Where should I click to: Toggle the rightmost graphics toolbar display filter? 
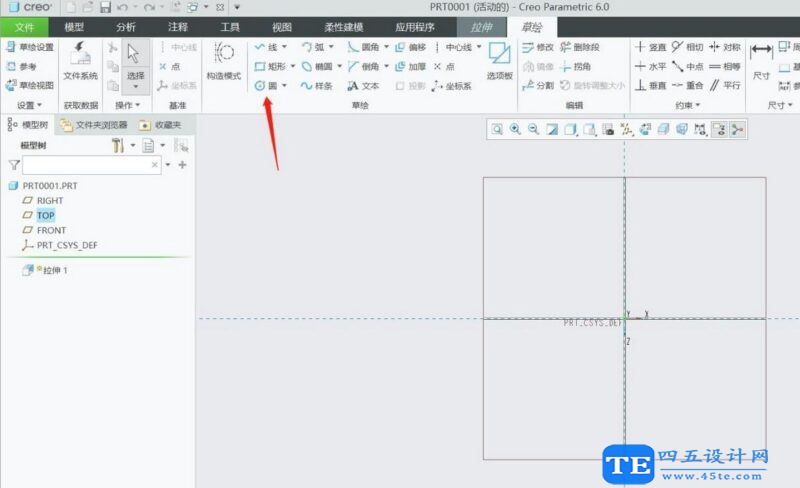point(738,129)
